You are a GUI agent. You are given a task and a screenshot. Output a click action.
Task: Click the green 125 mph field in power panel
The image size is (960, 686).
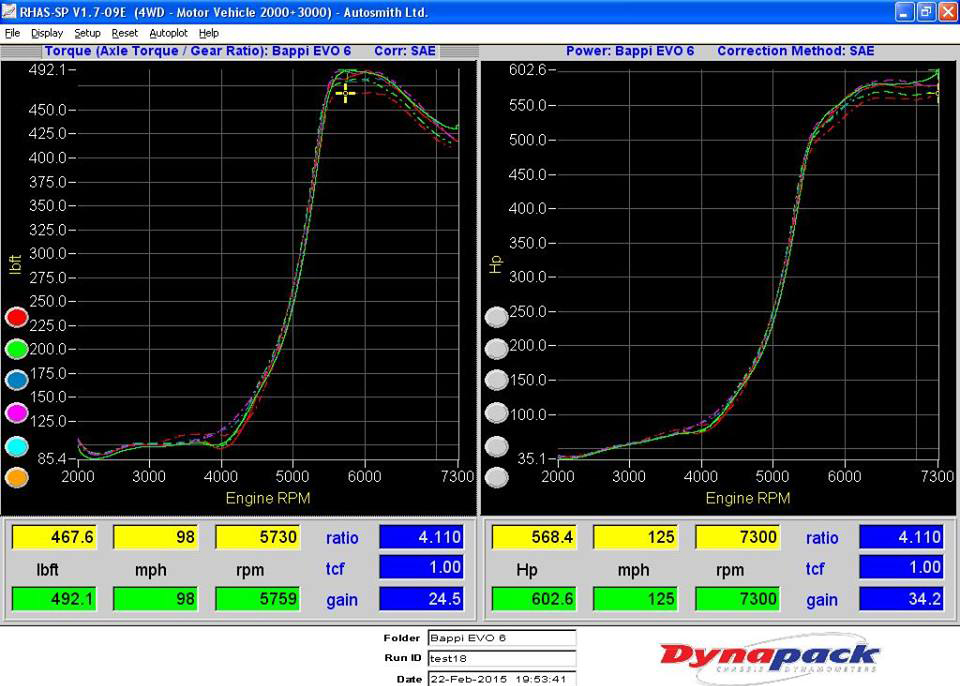(x=636, y=598)
